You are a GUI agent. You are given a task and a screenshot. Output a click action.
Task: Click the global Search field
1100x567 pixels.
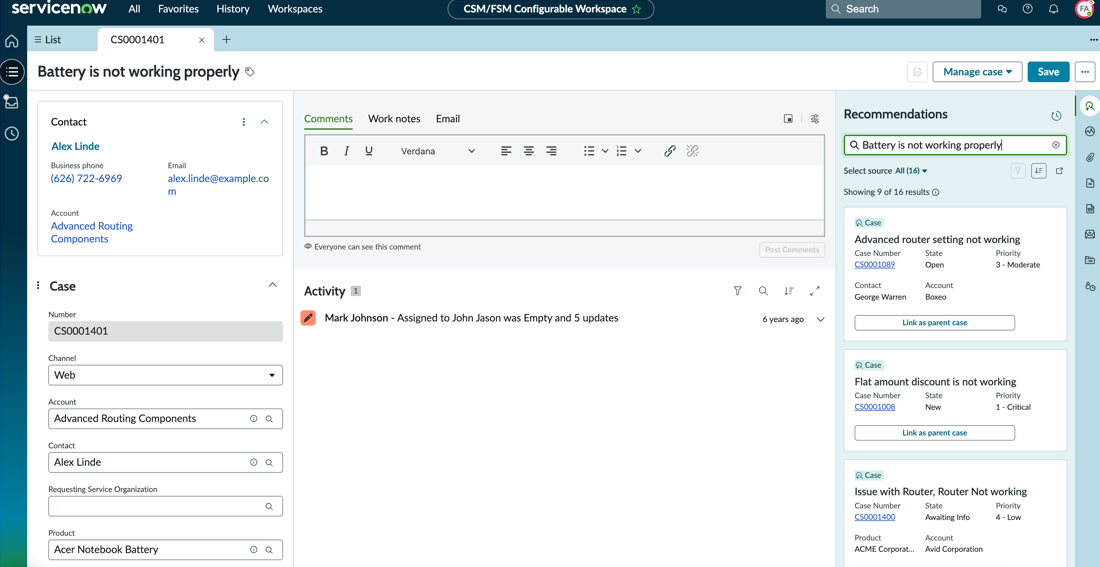pos(903,9)
